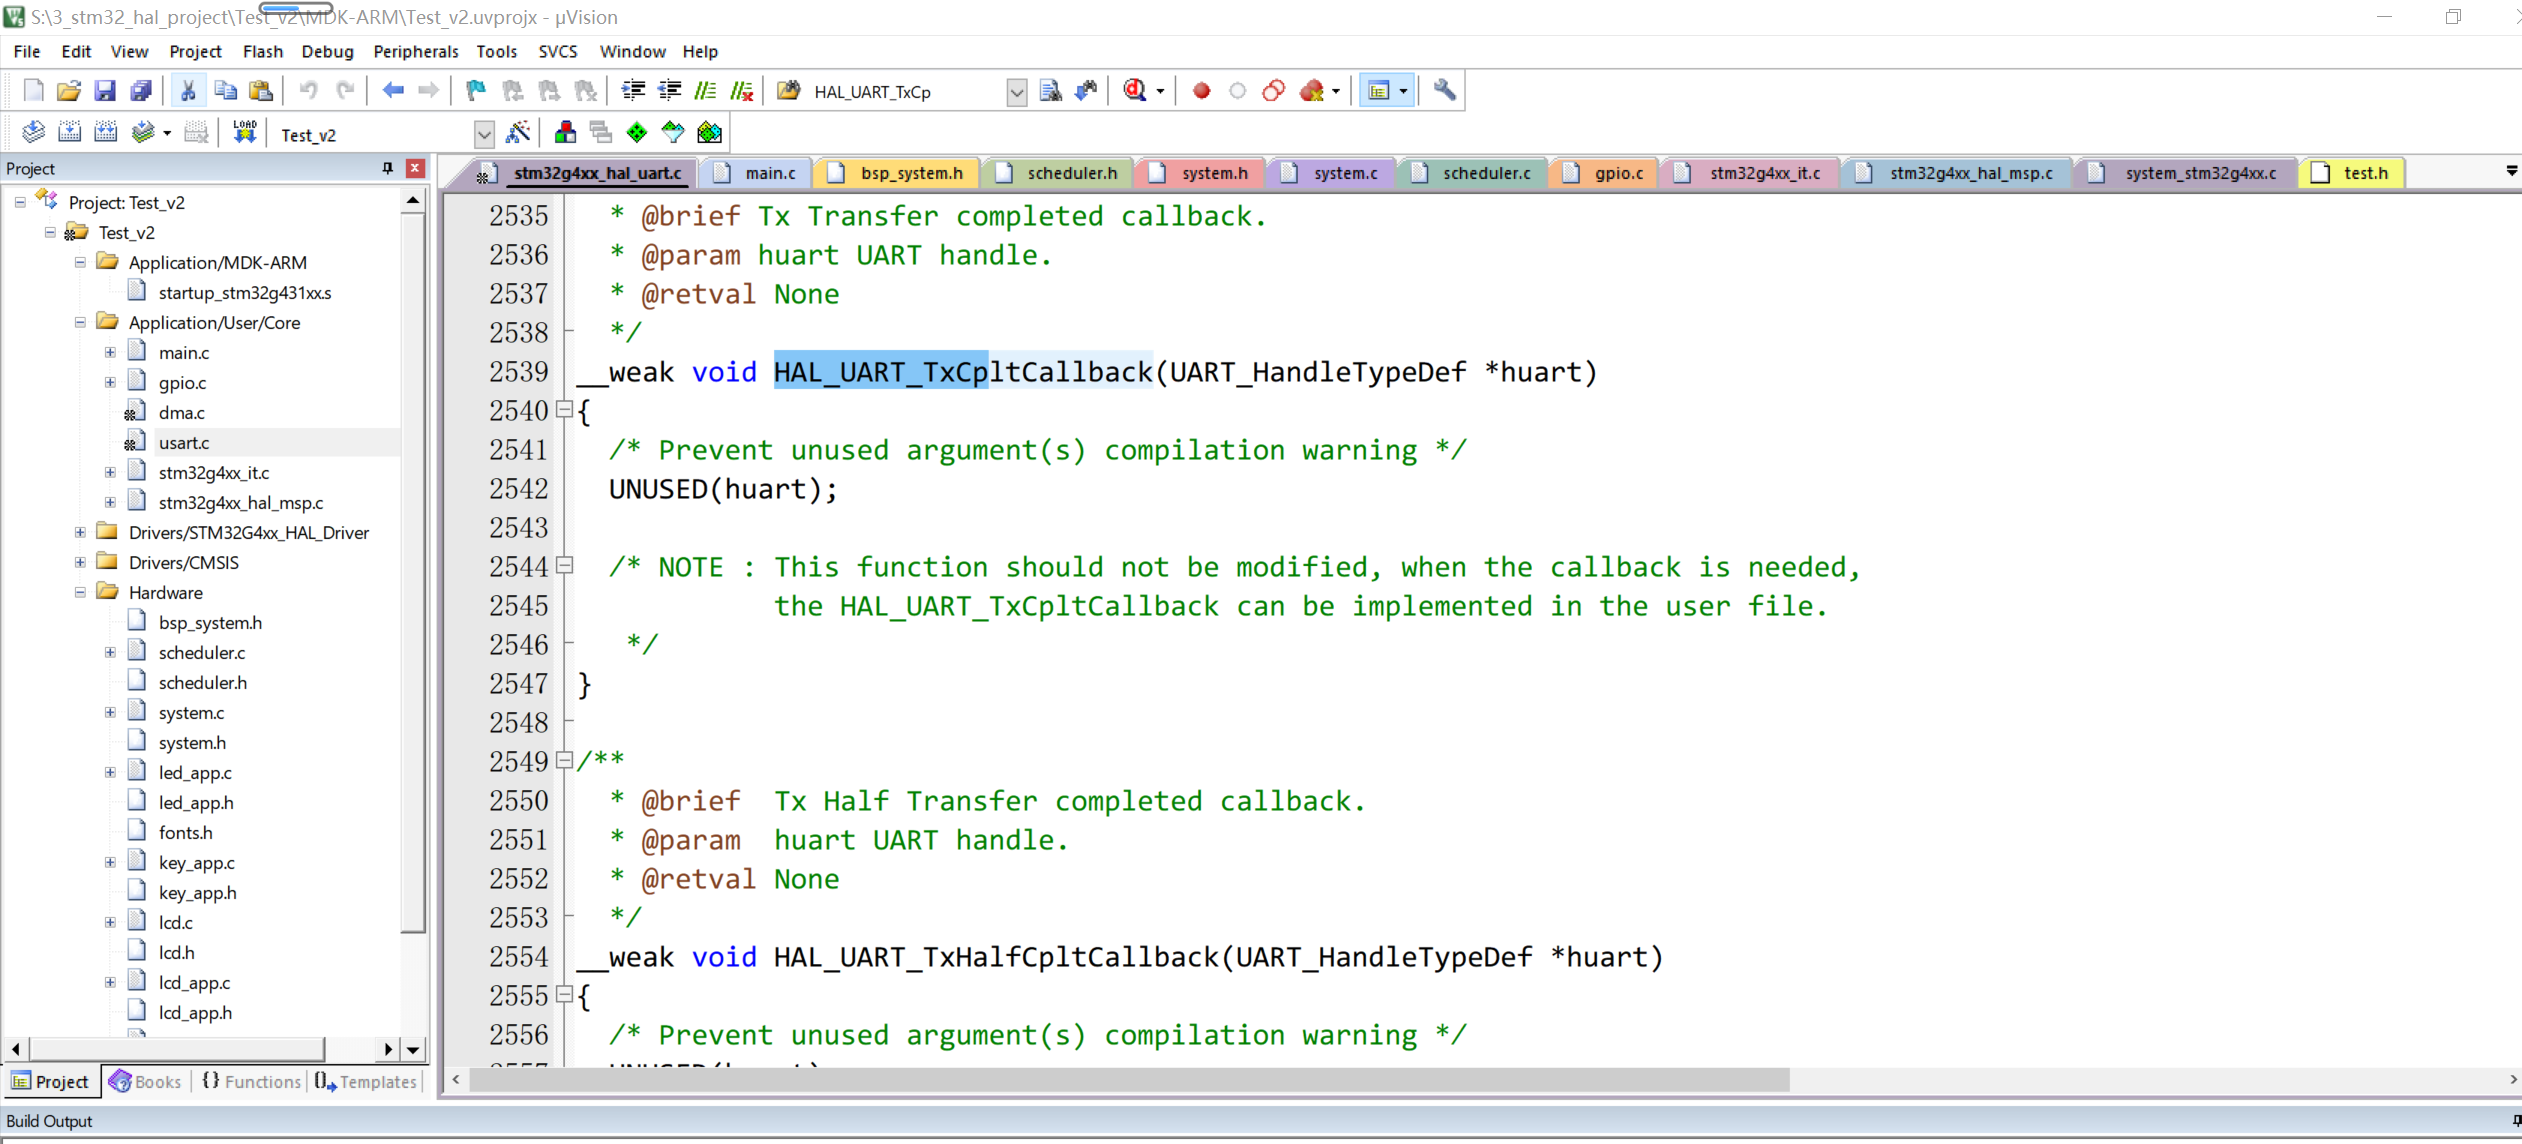This screenshot has height=1144, width=2522.
Task: Open Options for Target magic wand
Action: click(518, 133)
